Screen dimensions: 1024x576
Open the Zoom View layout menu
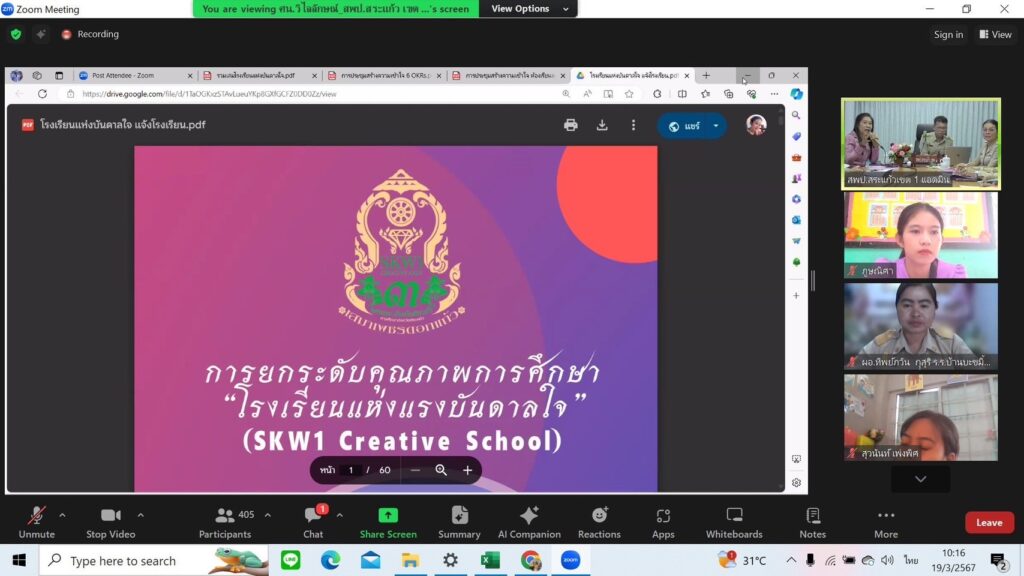point(995,35)
